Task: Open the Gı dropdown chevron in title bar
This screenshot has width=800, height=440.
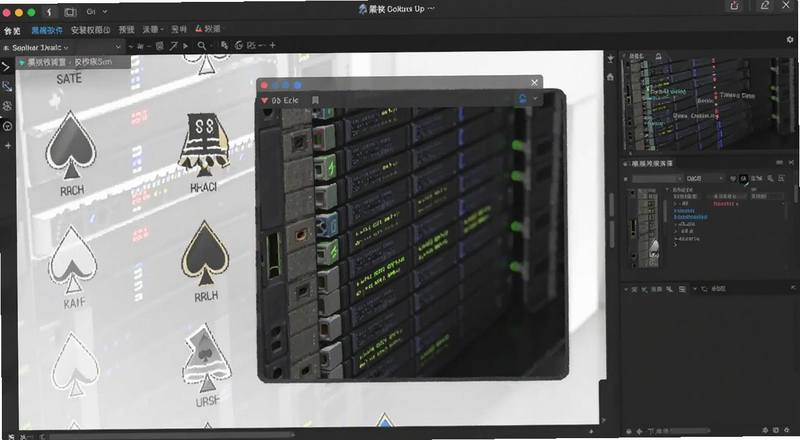Action: (105, 11)
